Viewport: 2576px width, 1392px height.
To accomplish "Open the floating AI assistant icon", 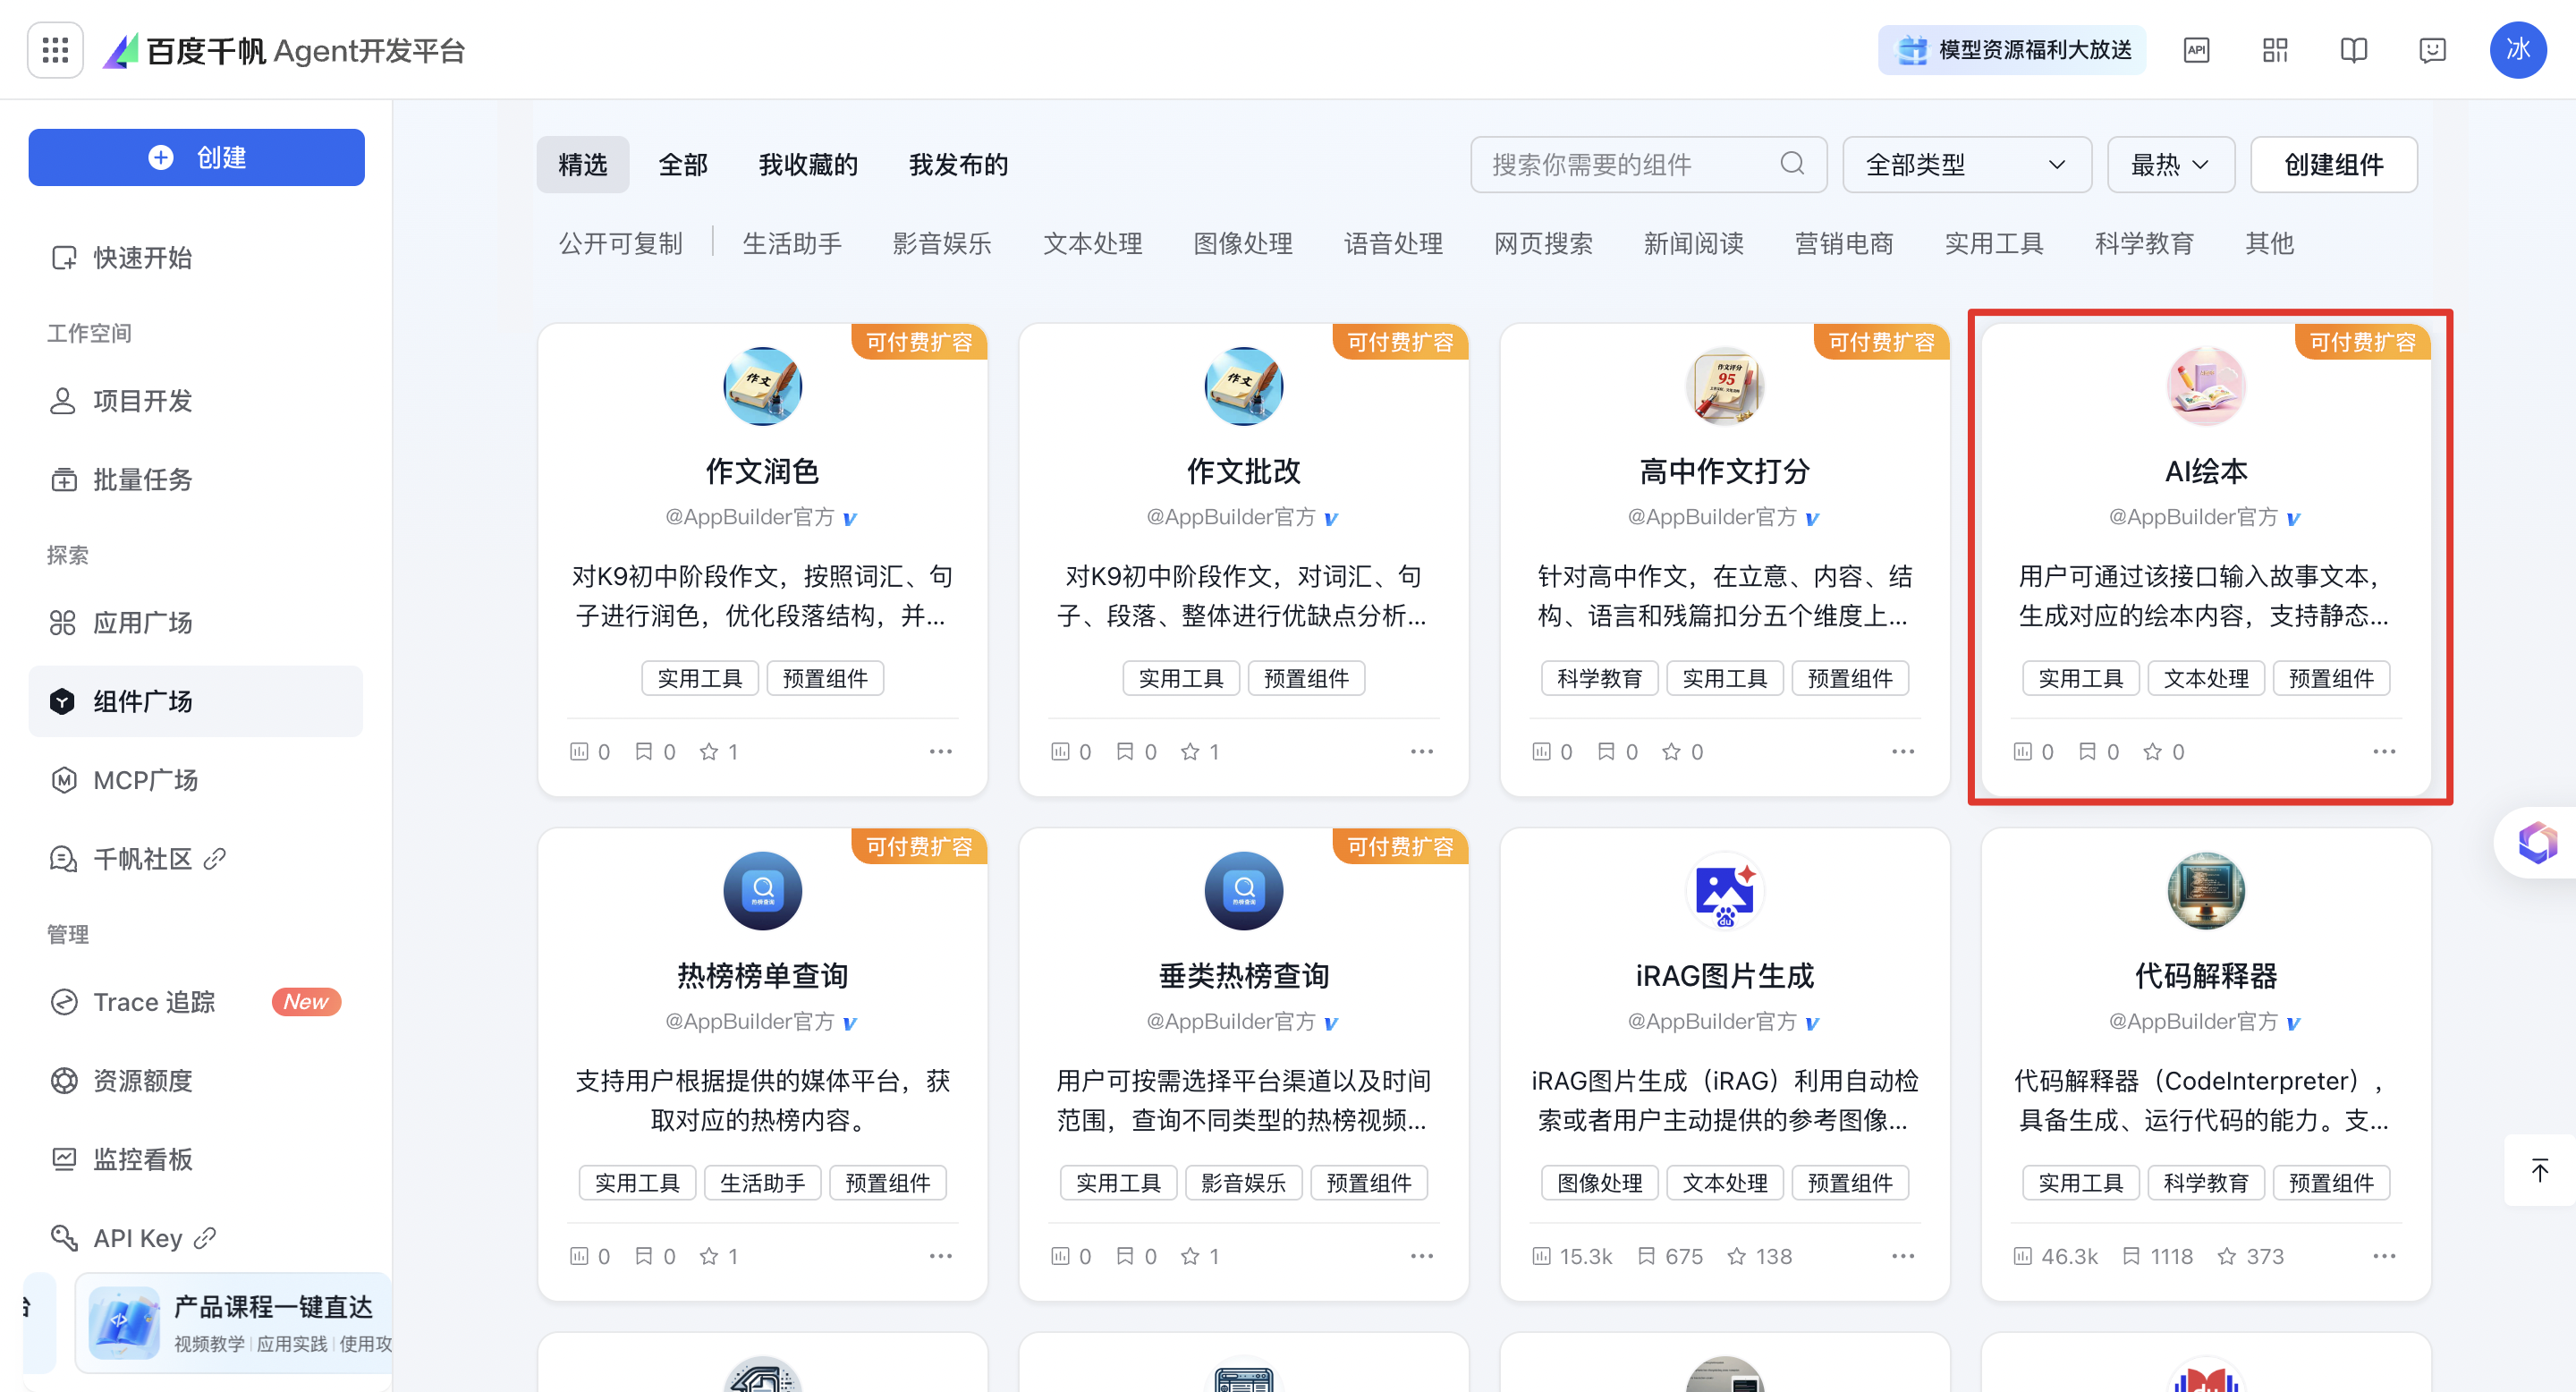I will (2537, 842).
